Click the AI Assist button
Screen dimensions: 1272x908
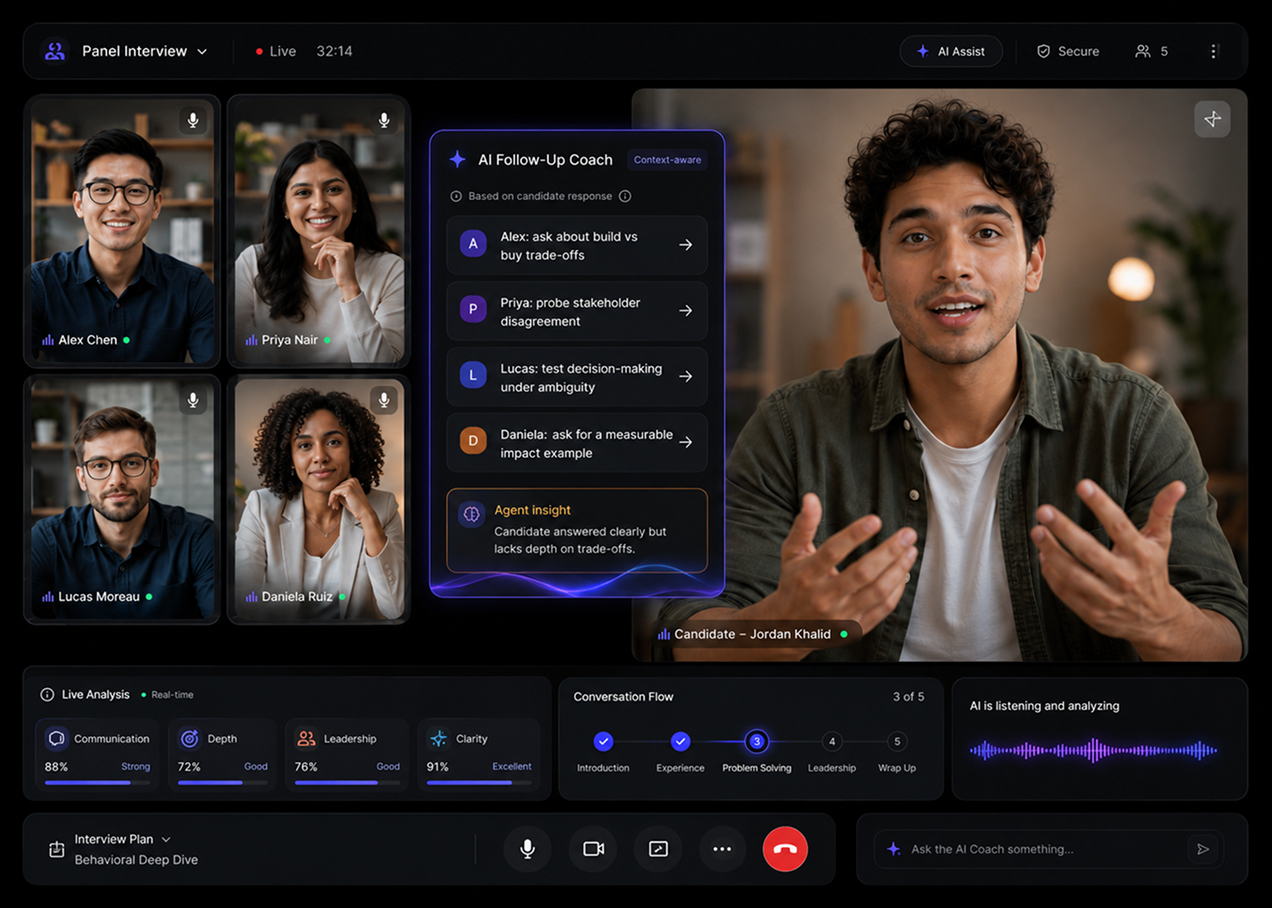tap(951, 51)
